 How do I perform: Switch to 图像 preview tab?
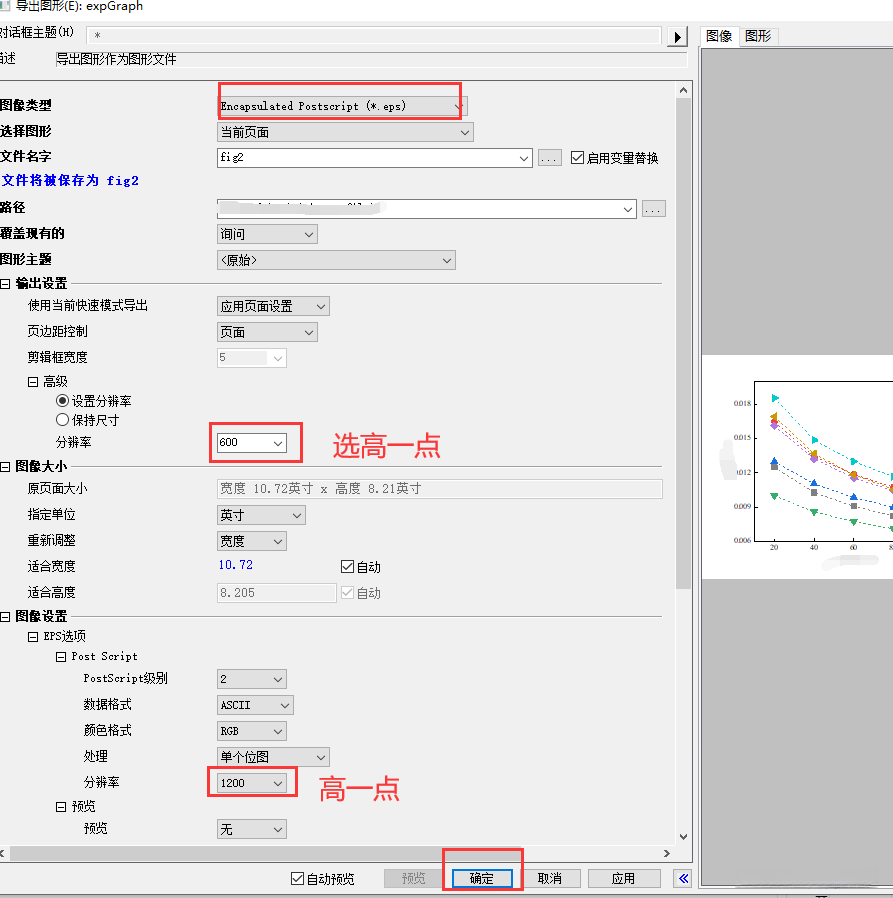click(x=719, y=36)
